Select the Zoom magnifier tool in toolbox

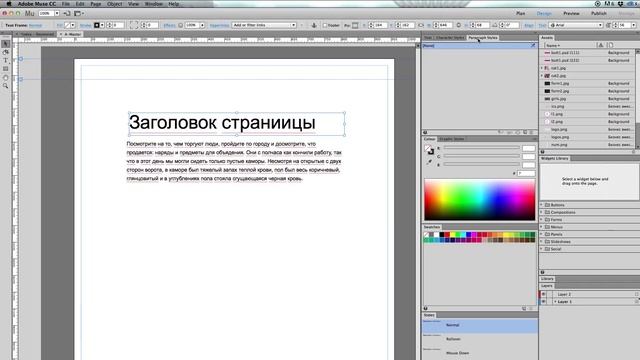click(5, 86)
